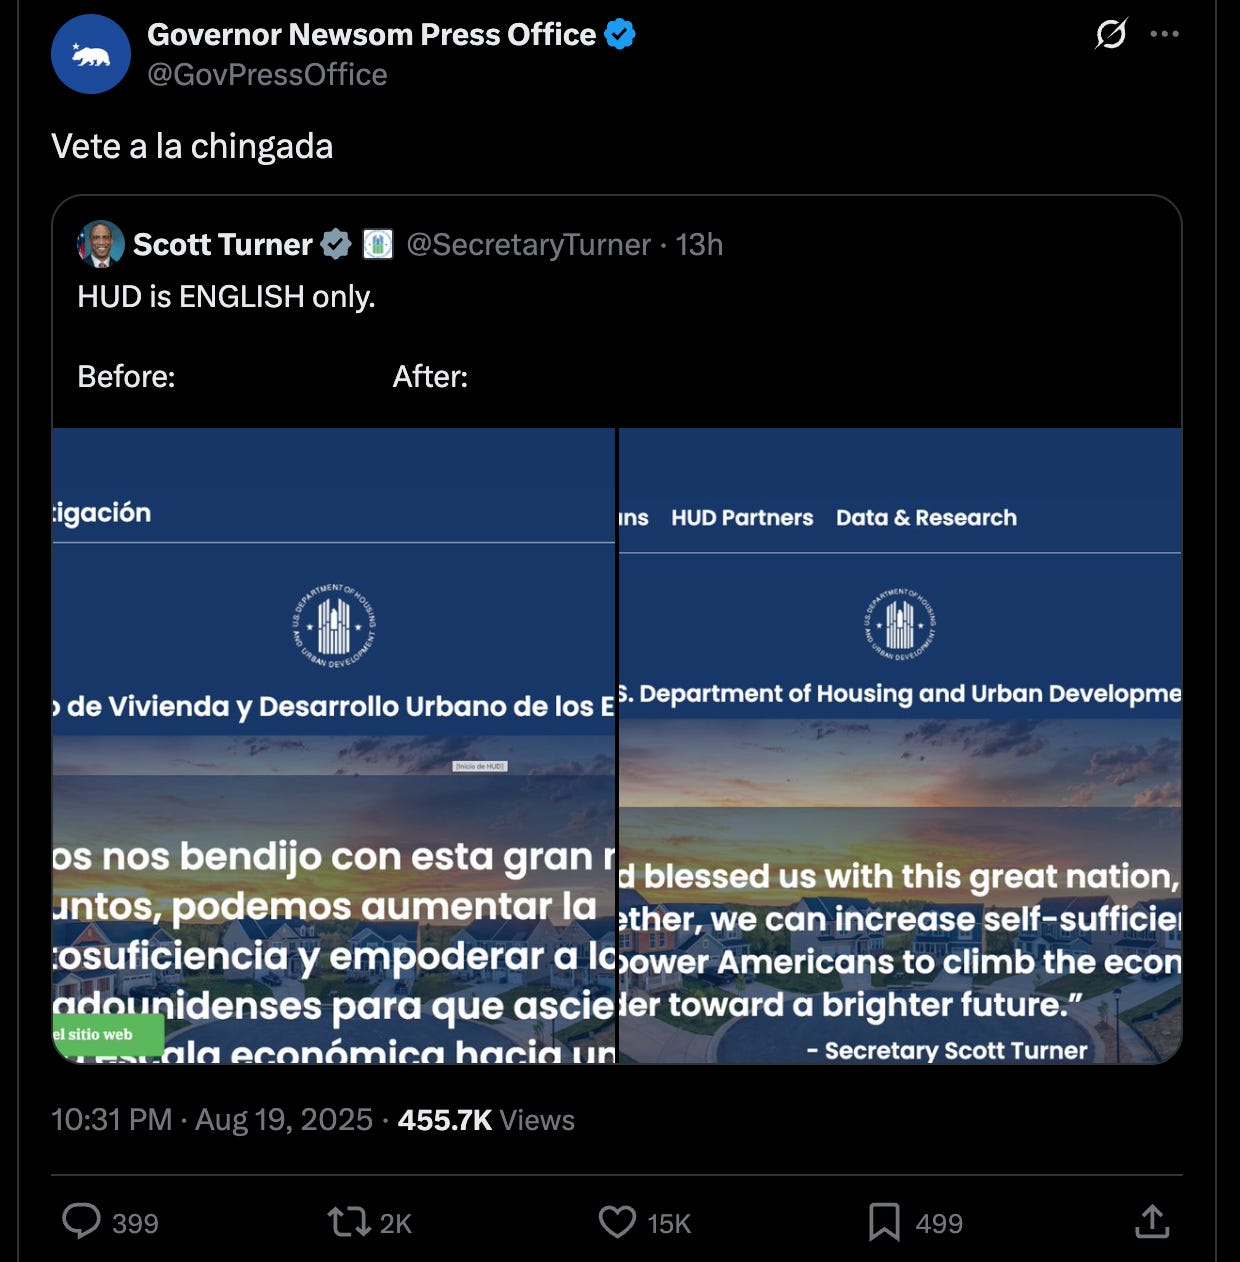Click the 13h timestamp on quoted tweet

700,244
